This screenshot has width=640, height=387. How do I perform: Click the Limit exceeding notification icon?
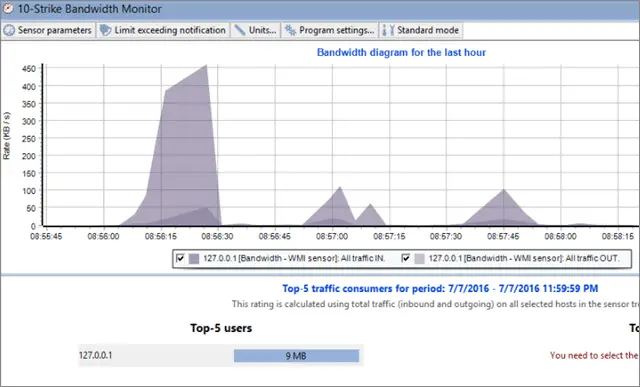105,30
